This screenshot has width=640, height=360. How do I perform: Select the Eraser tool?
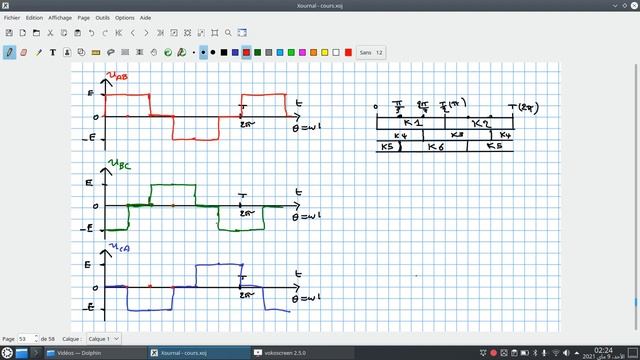[24, 52]
